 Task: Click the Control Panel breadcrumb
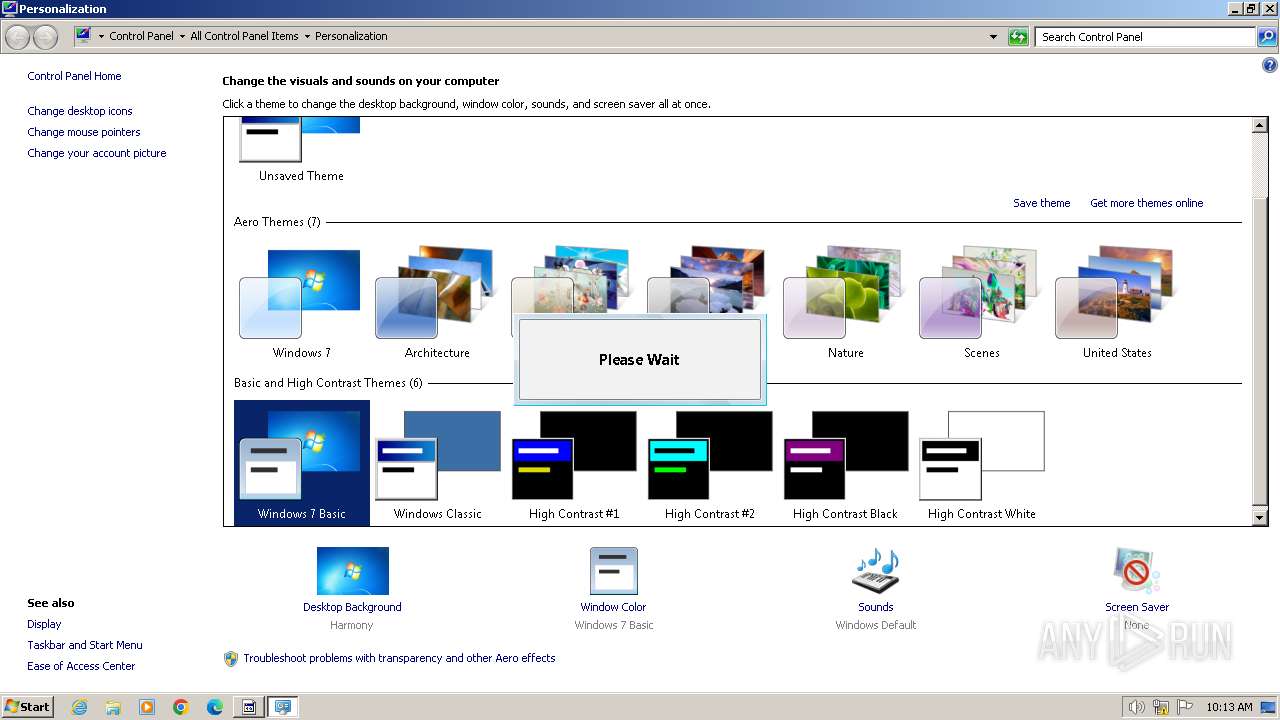(141, 36)
